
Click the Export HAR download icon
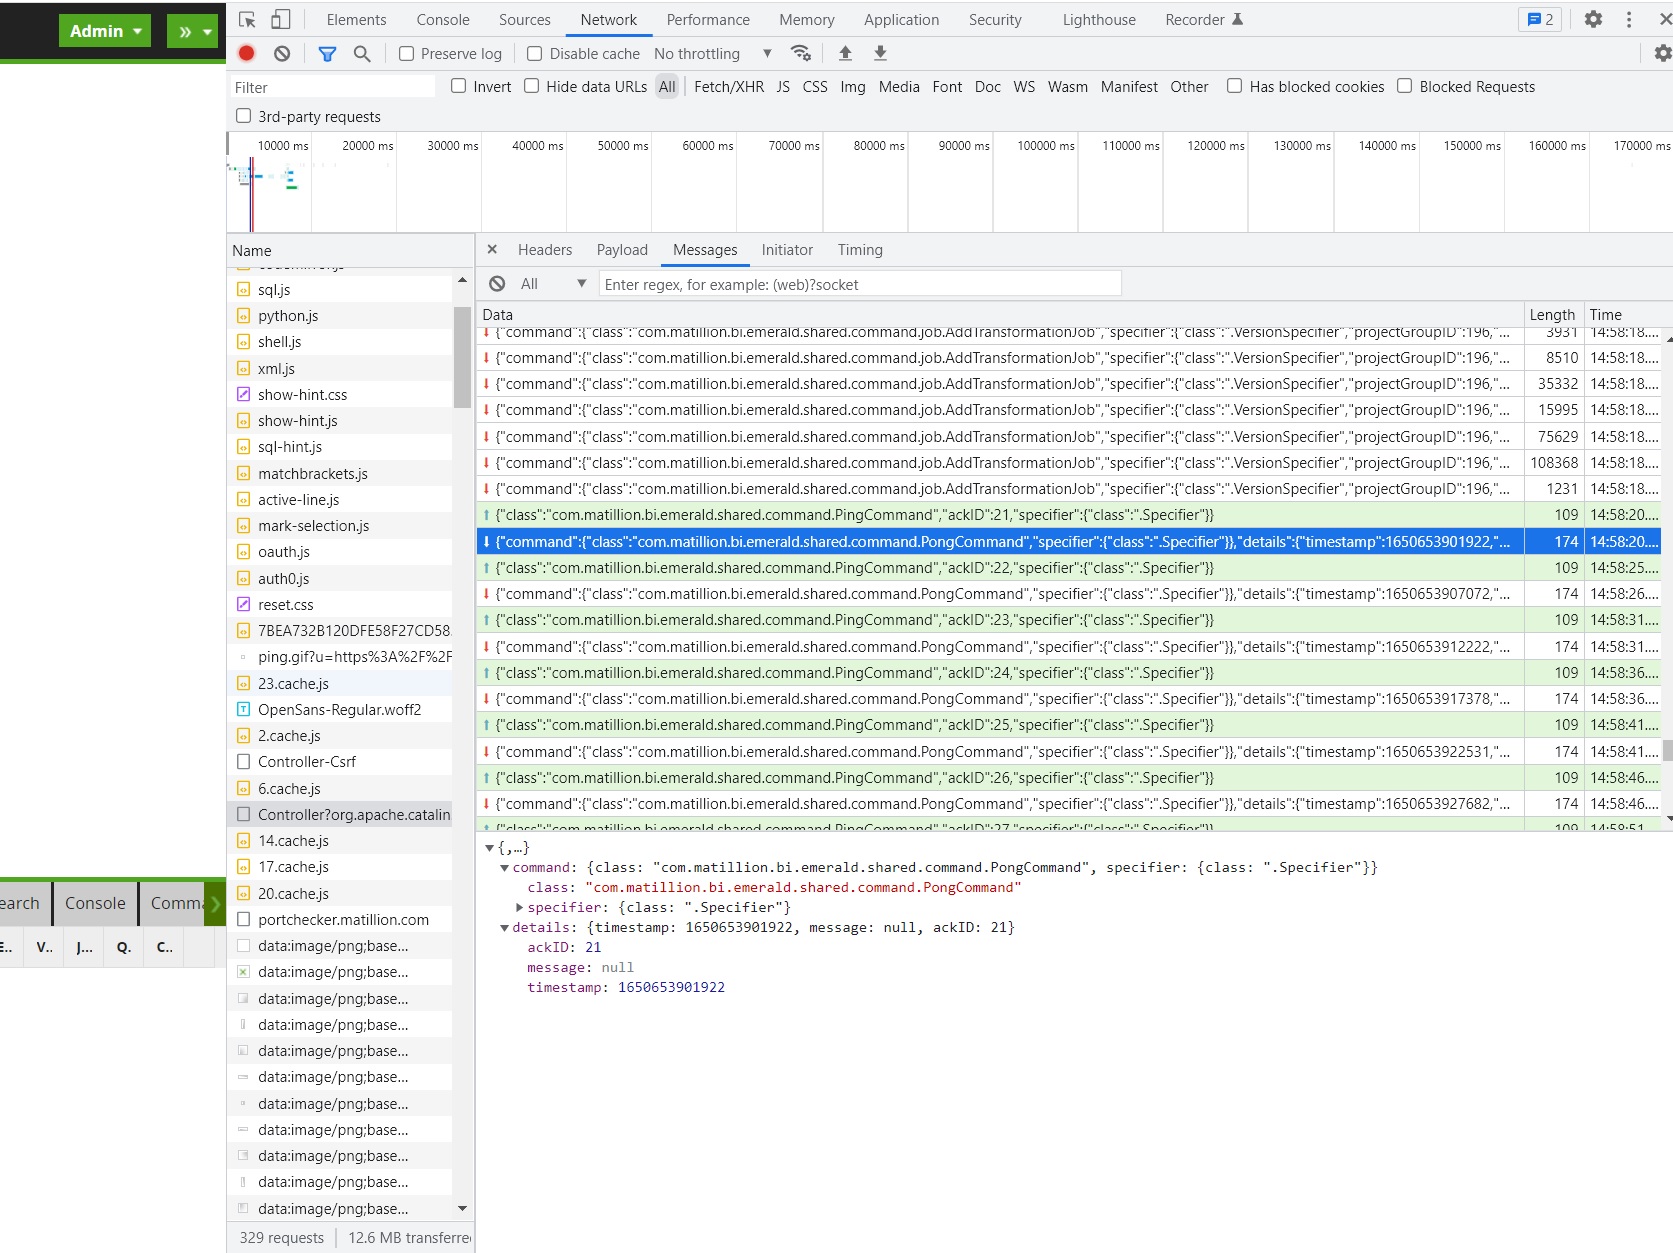point(880,54)
